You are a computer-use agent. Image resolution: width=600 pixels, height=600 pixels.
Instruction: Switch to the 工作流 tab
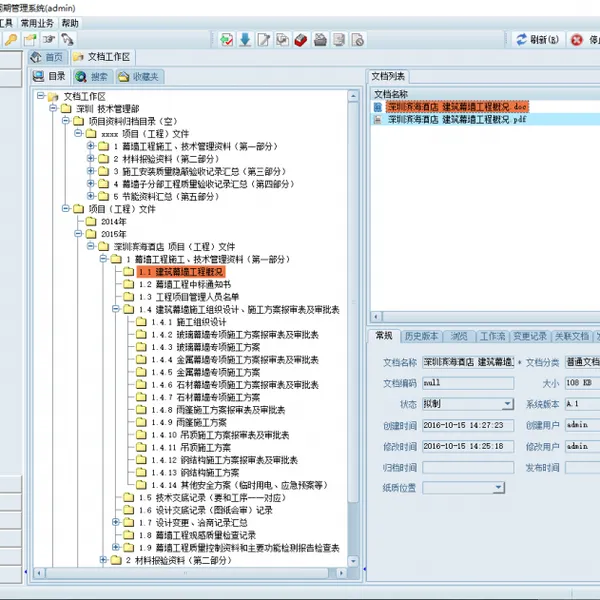click(x=492, y=336)
